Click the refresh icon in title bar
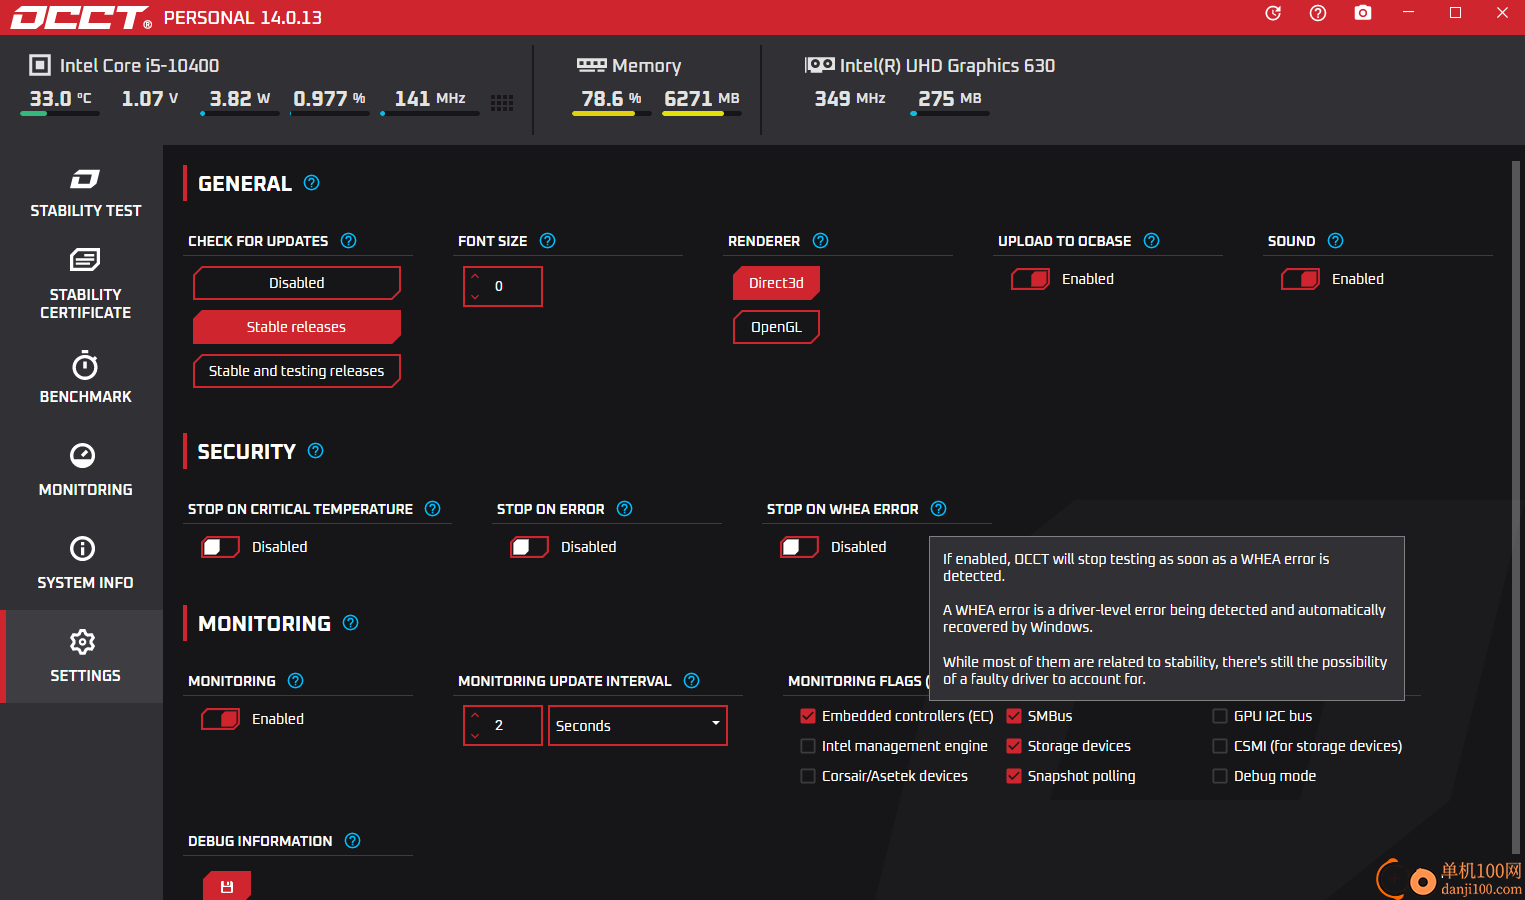This screenshot has height=900, width=1525. (1273, 13)
